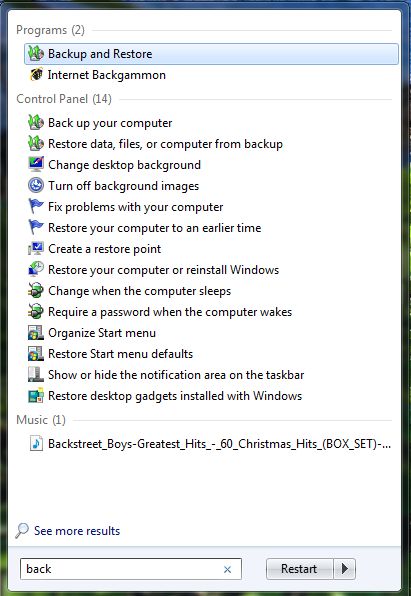The height and width of the screenshot is (596, 411).
Task: Launch Internet Backgammon game icon
Action: coord(36,75)
